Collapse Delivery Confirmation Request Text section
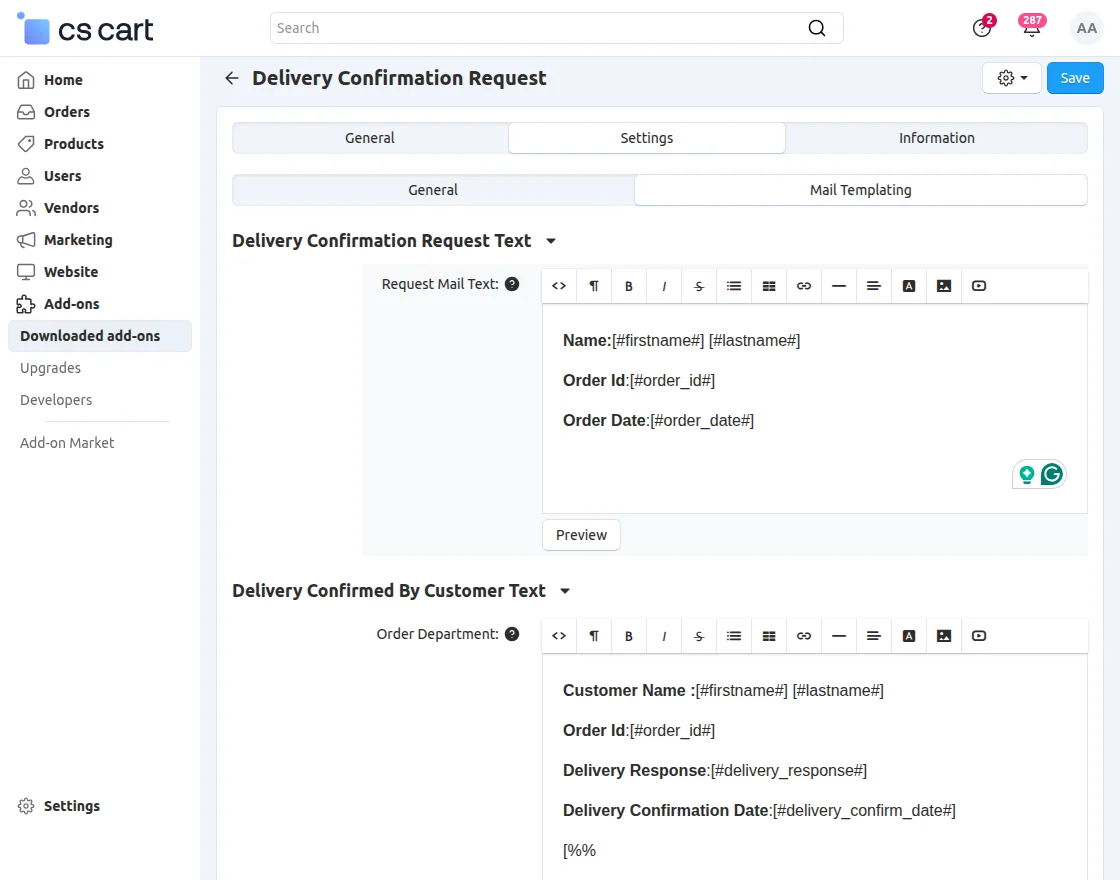 551,241
